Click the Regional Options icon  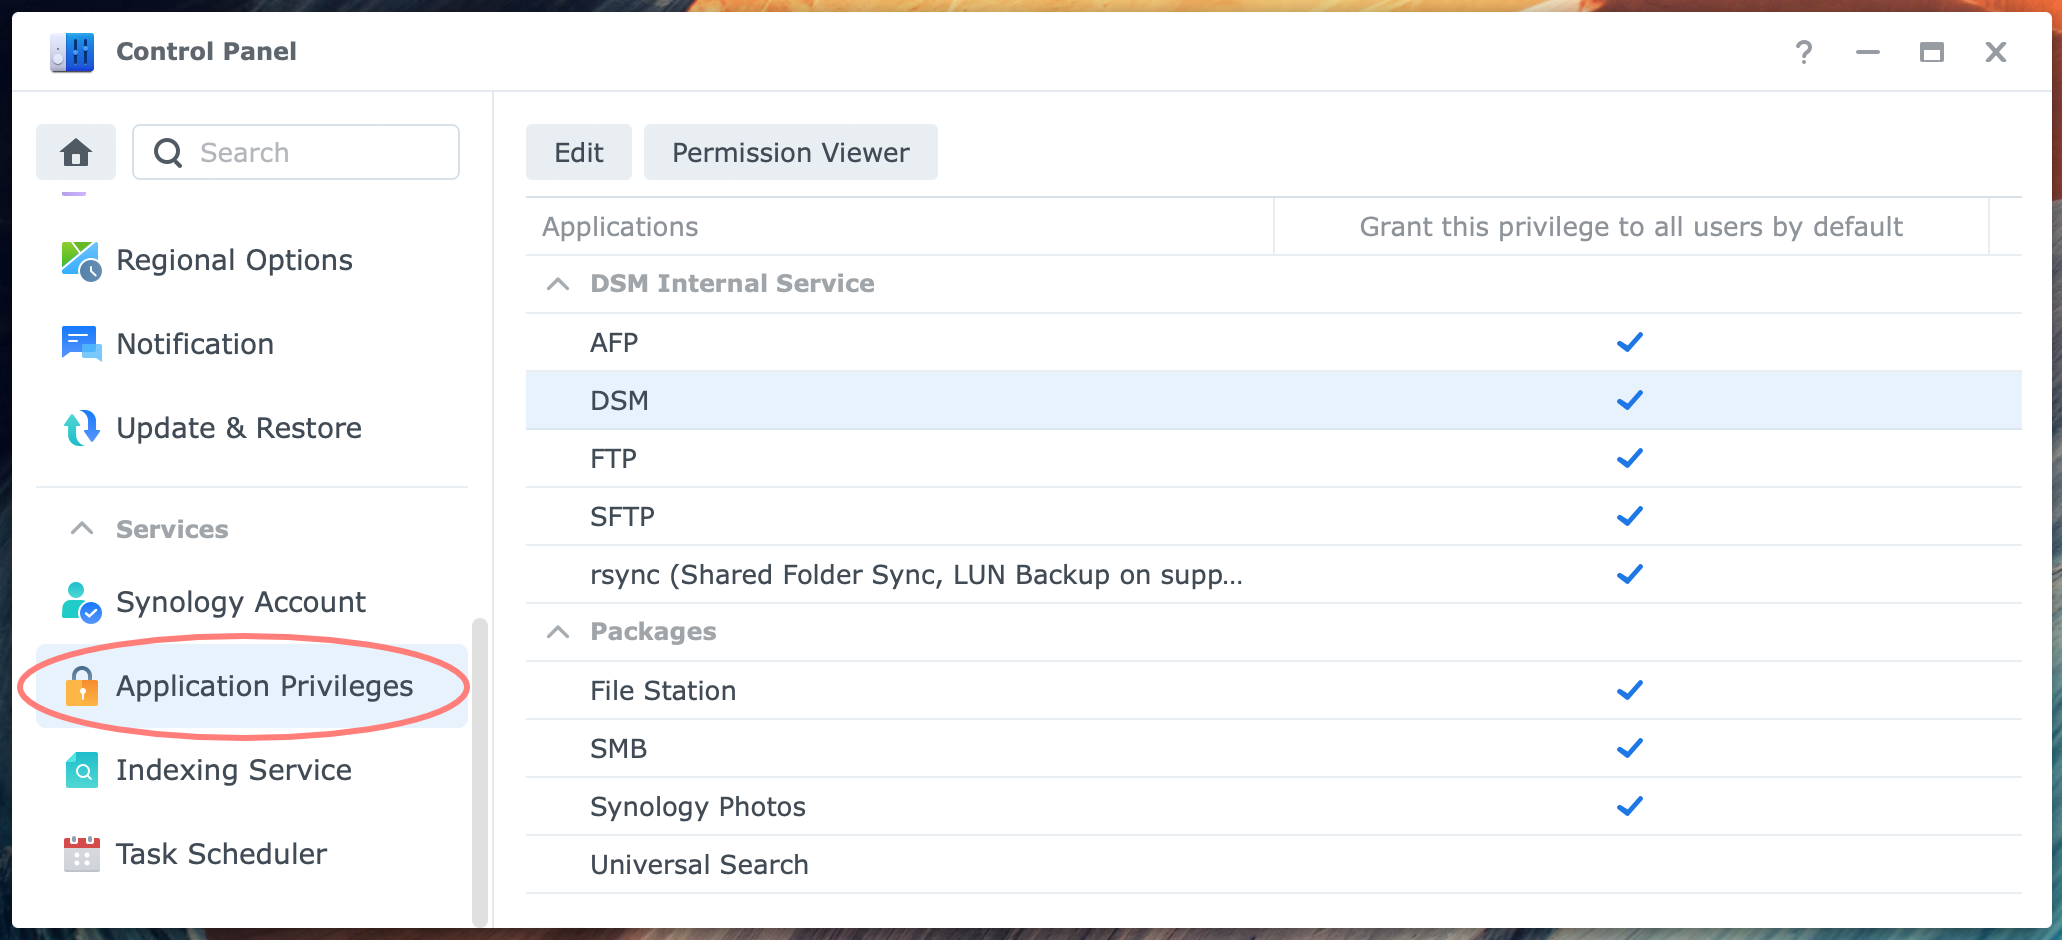81,261
